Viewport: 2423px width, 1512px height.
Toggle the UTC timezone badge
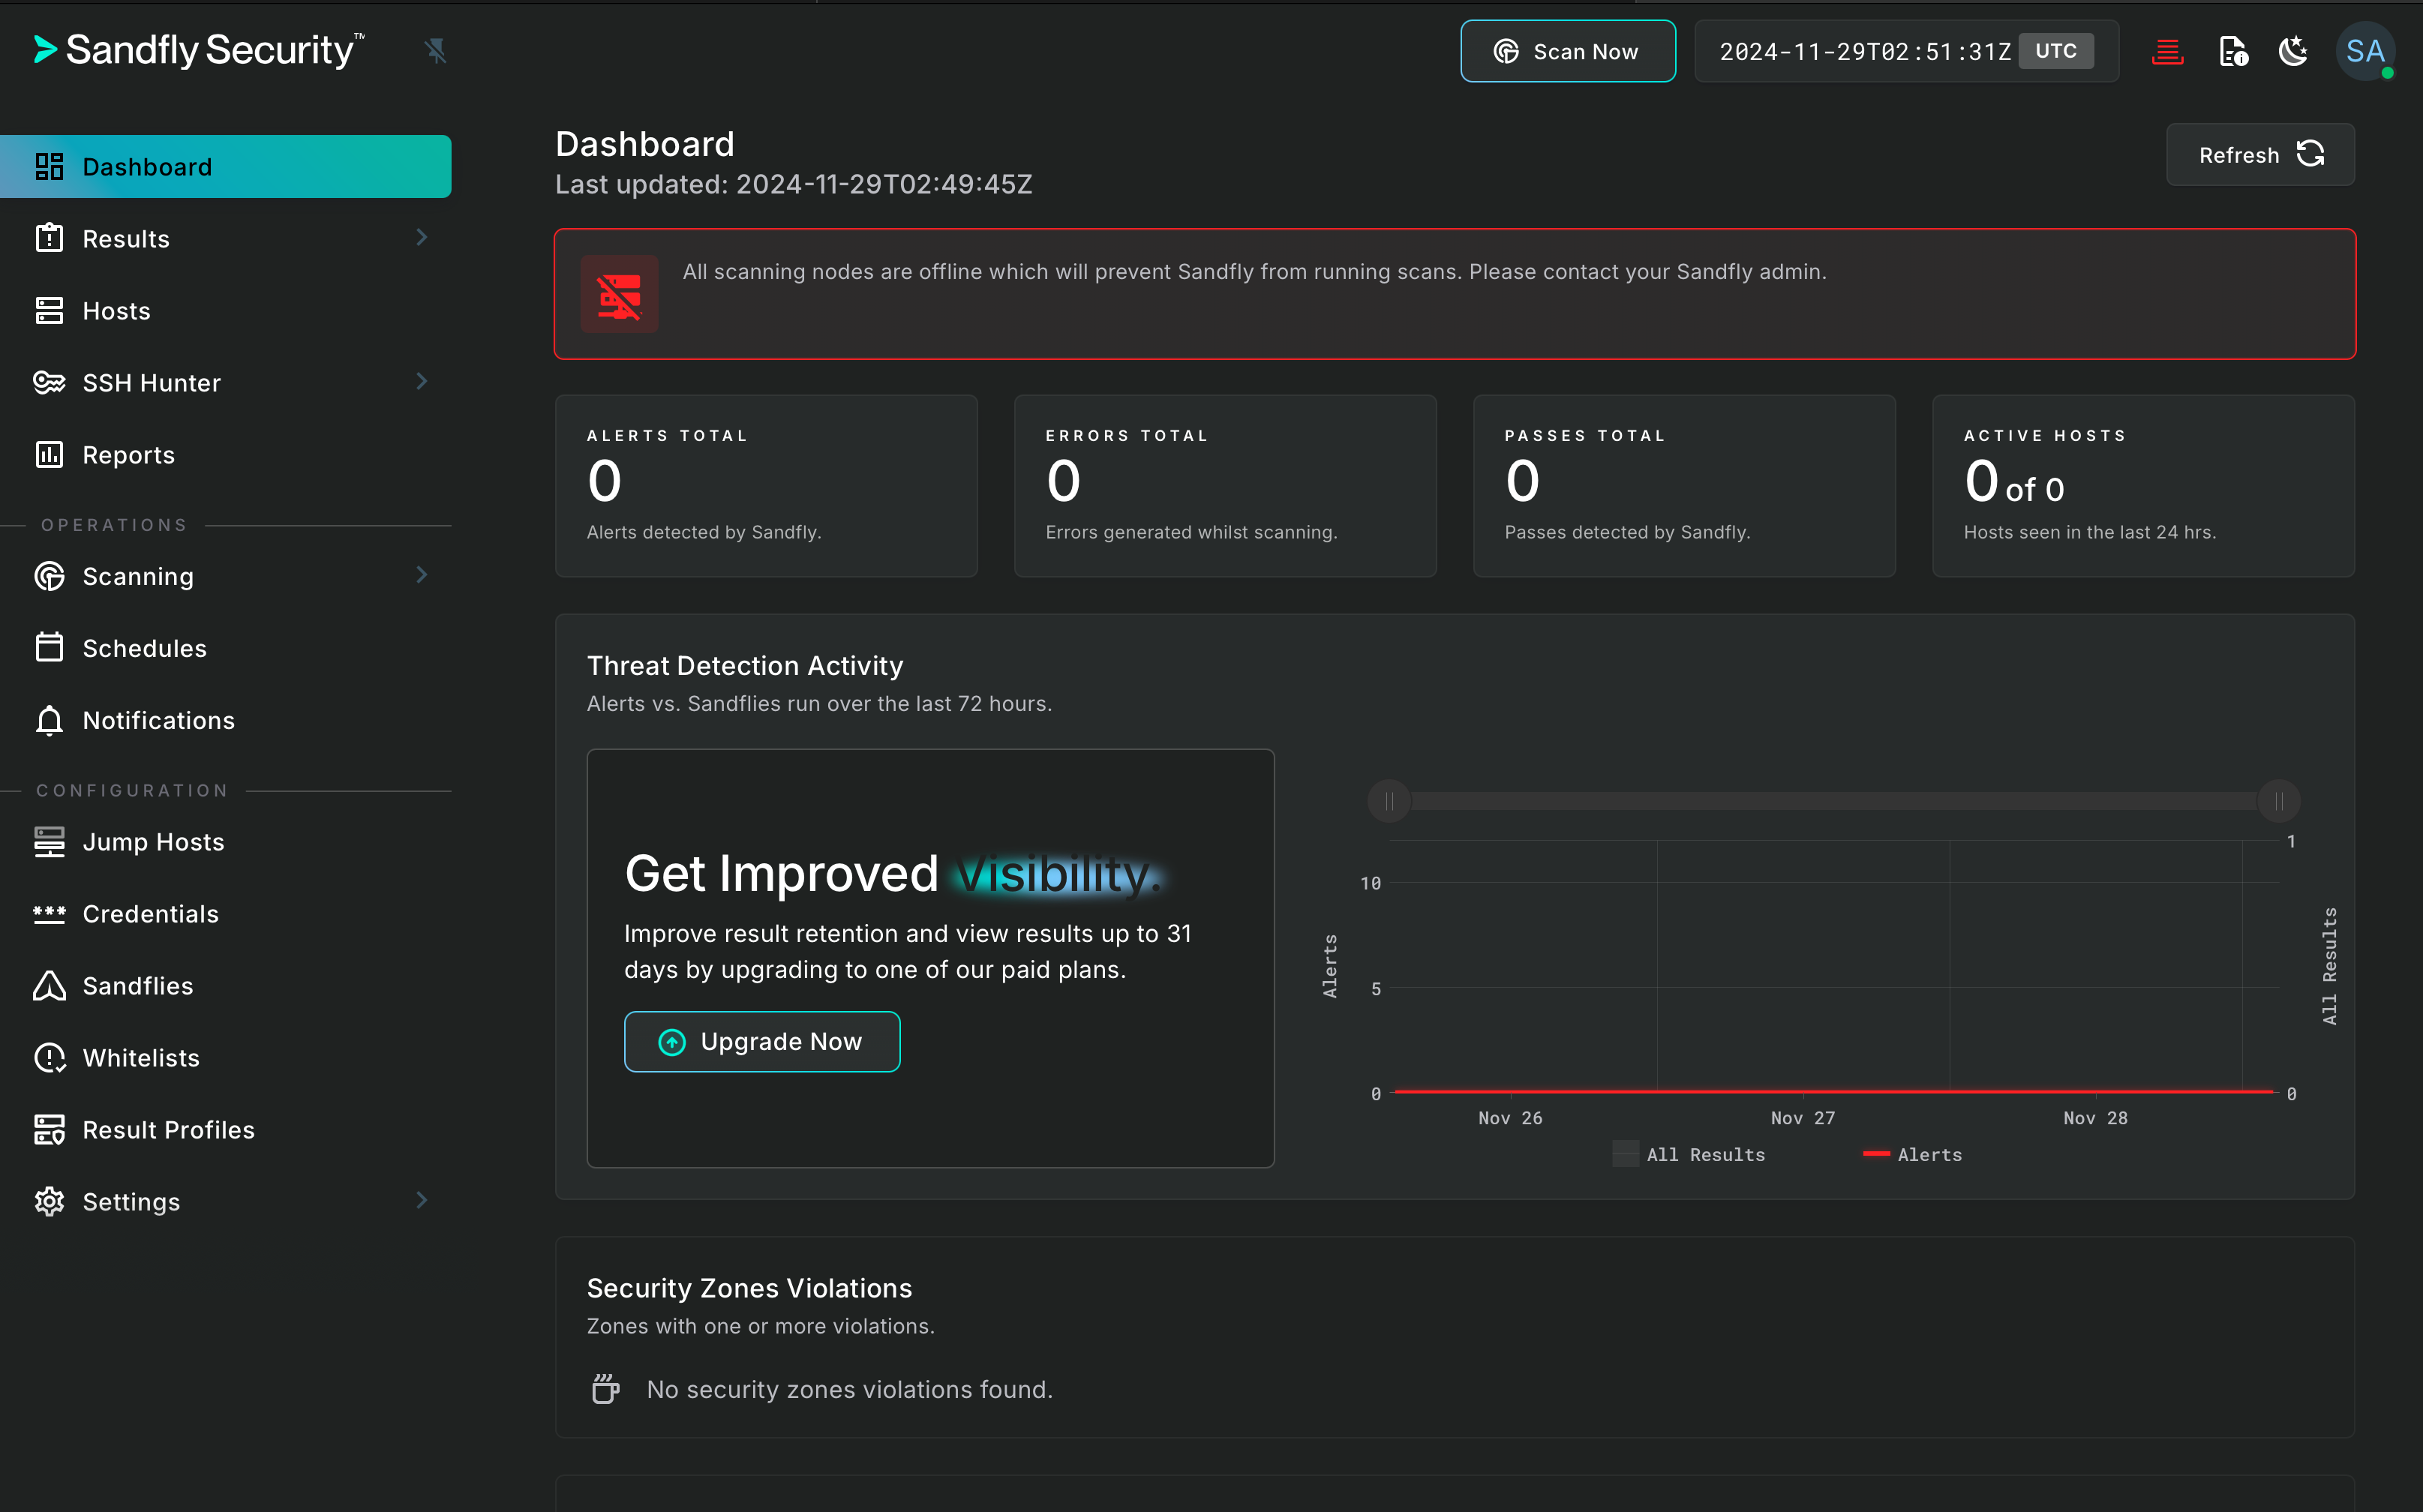pos(2055,51)
